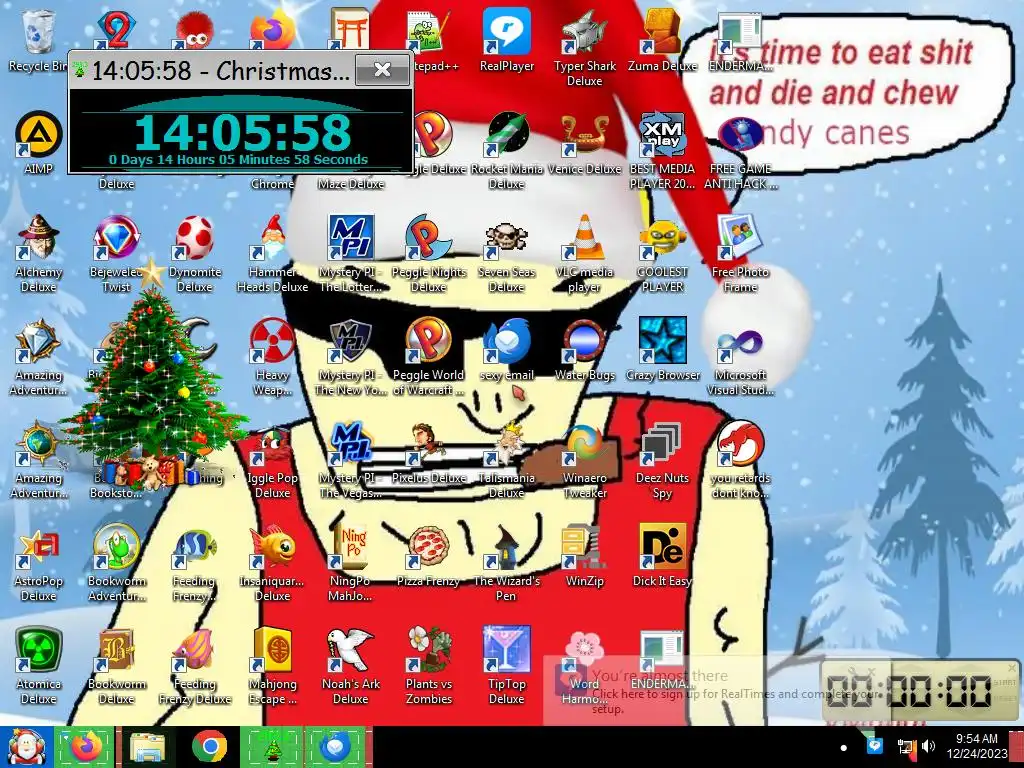Click the 14:05:58 countdown display
This screenshot has width=1024, height=768.
tap(242, 132)
